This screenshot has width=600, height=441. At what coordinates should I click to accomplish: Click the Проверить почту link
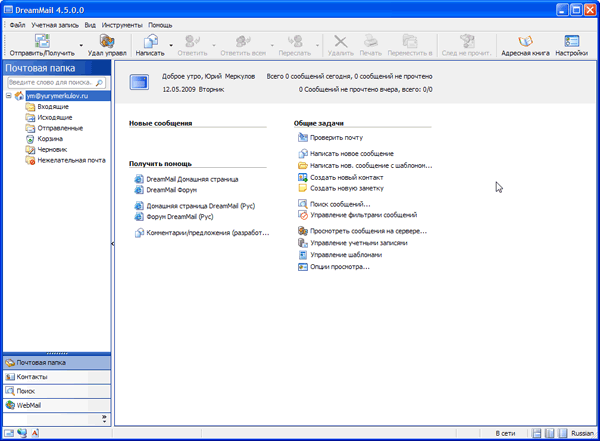pos(336,137)
